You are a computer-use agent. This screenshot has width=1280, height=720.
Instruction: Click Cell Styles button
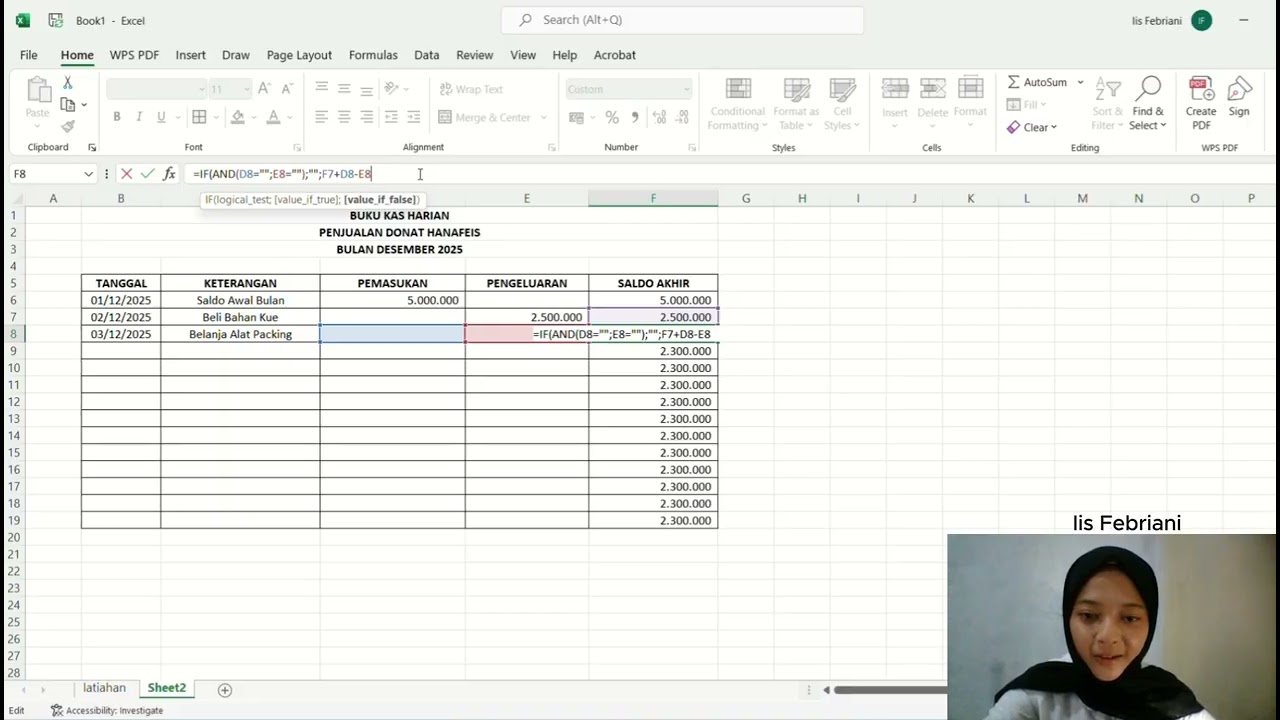tap(843, 104)
